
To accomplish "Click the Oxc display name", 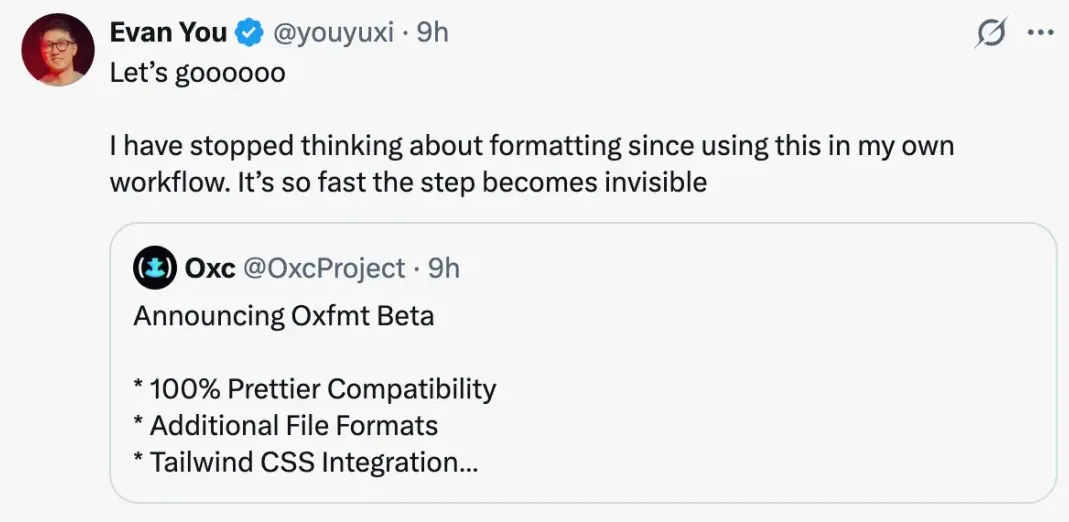I will [x=210, y=268].
